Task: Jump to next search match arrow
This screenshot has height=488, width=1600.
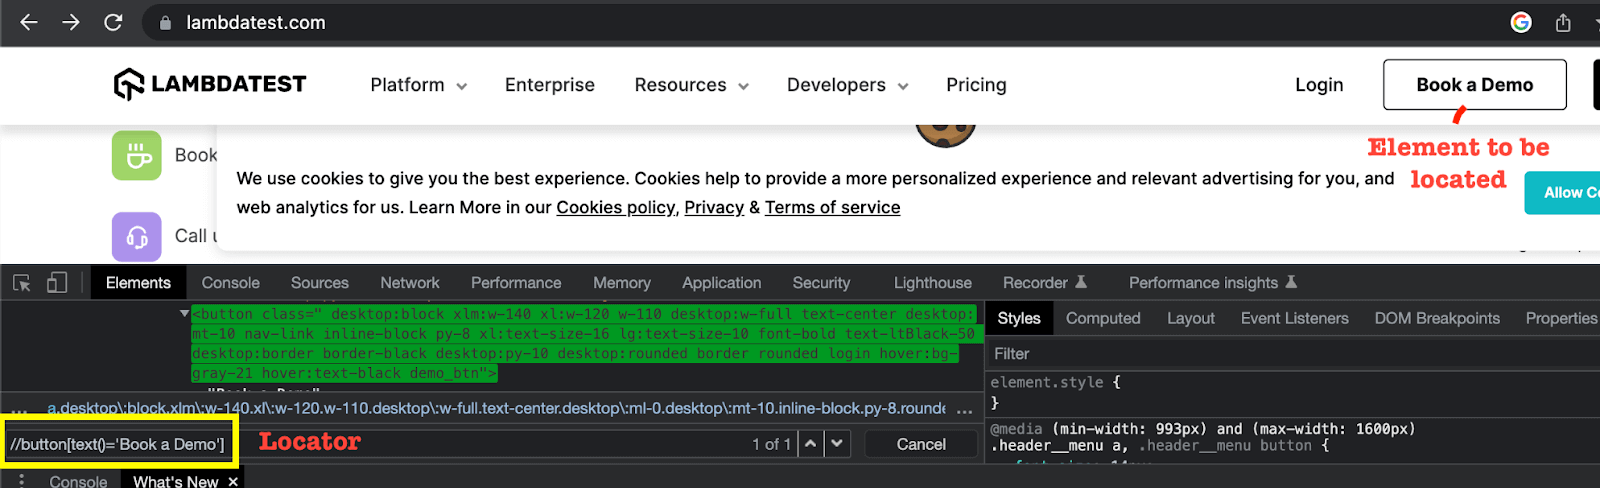Action: pos(837,443)
